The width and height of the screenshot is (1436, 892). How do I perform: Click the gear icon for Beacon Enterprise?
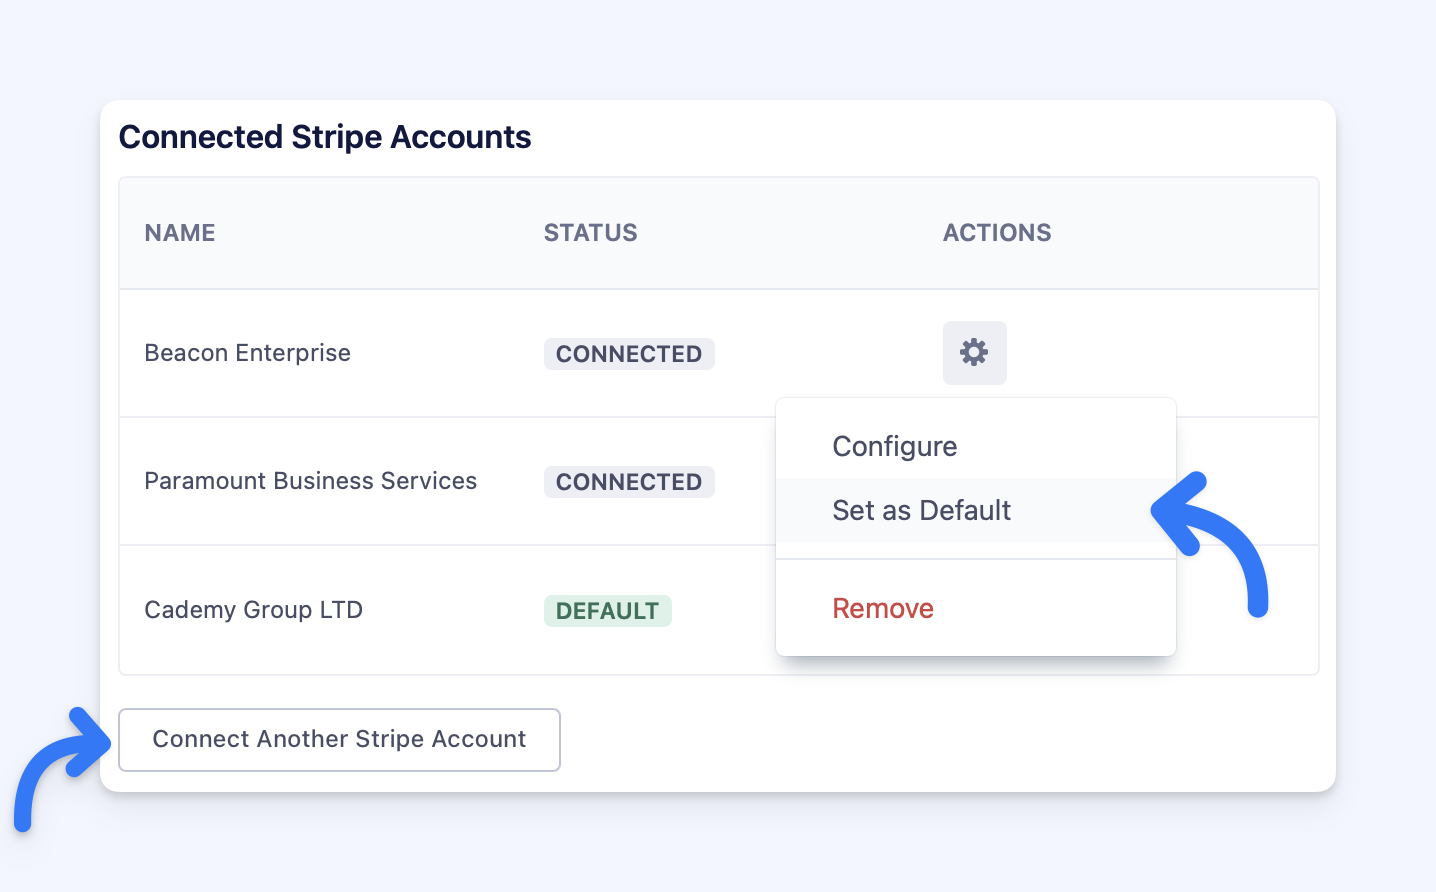(x=974, y=353)
